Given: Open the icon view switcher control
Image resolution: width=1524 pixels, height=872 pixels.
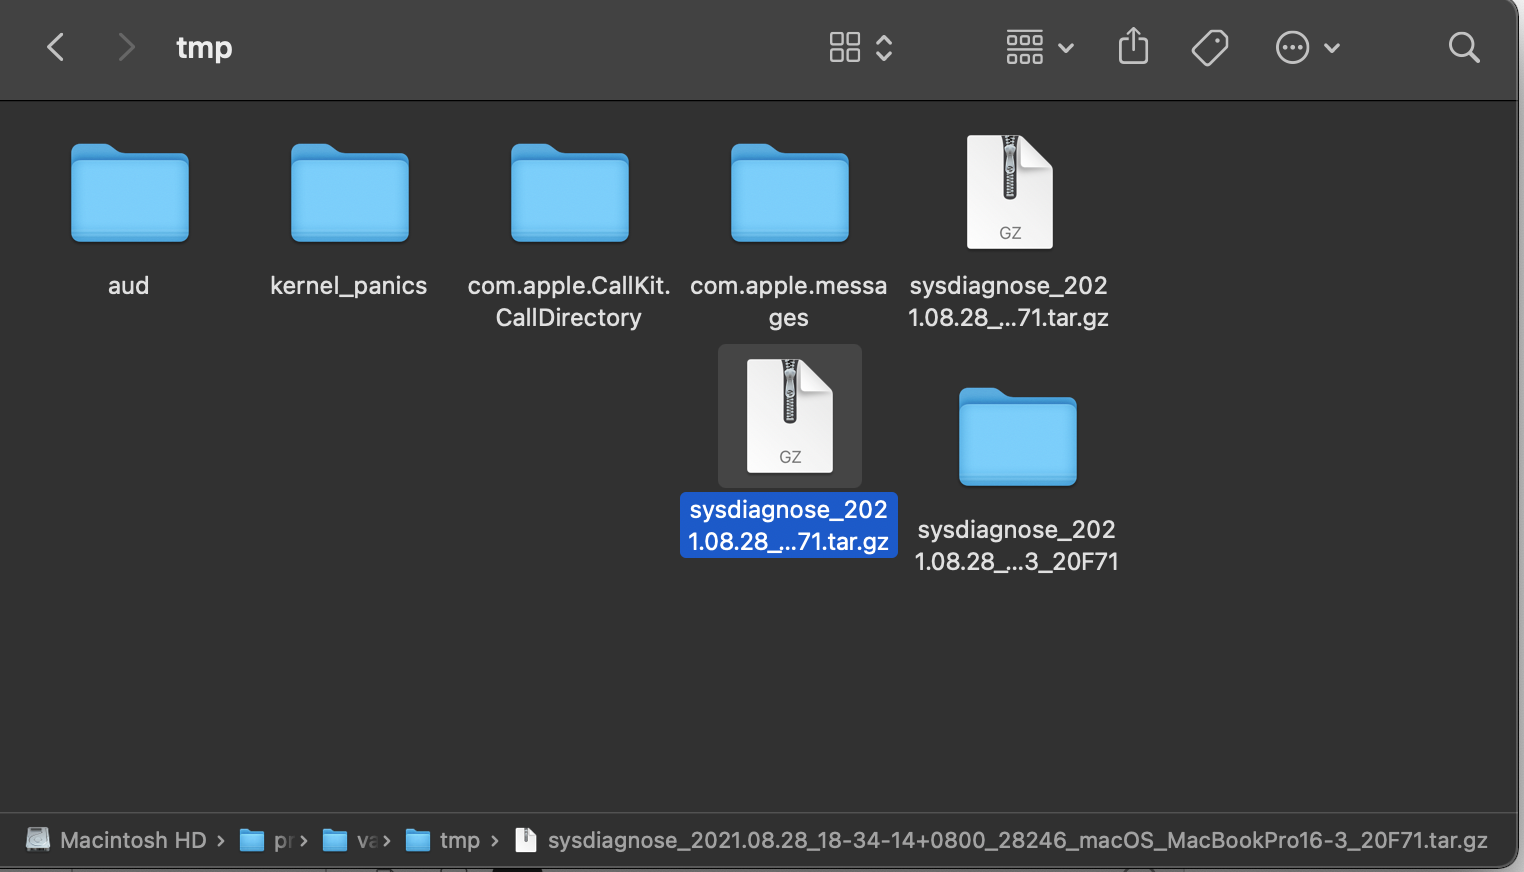Looking at the screenshot, I should (861, 47).
